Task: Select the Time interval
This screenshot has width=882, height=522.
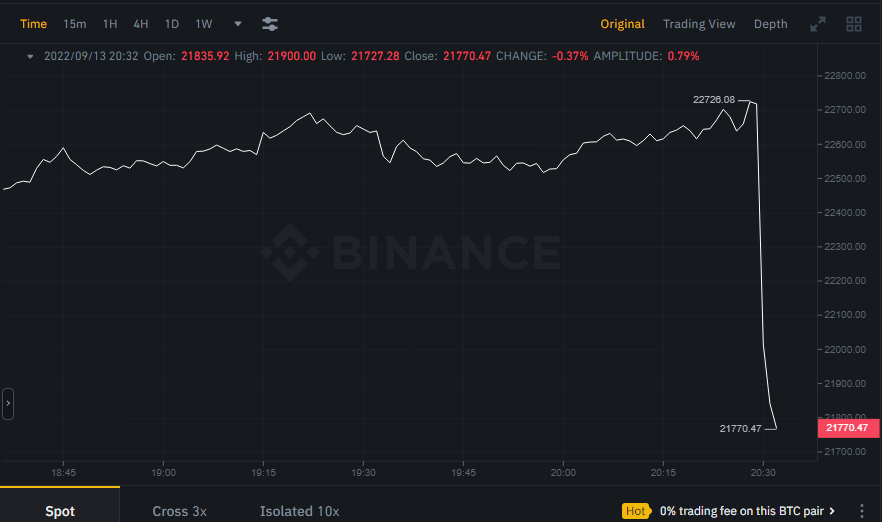Action: point(33,24)
